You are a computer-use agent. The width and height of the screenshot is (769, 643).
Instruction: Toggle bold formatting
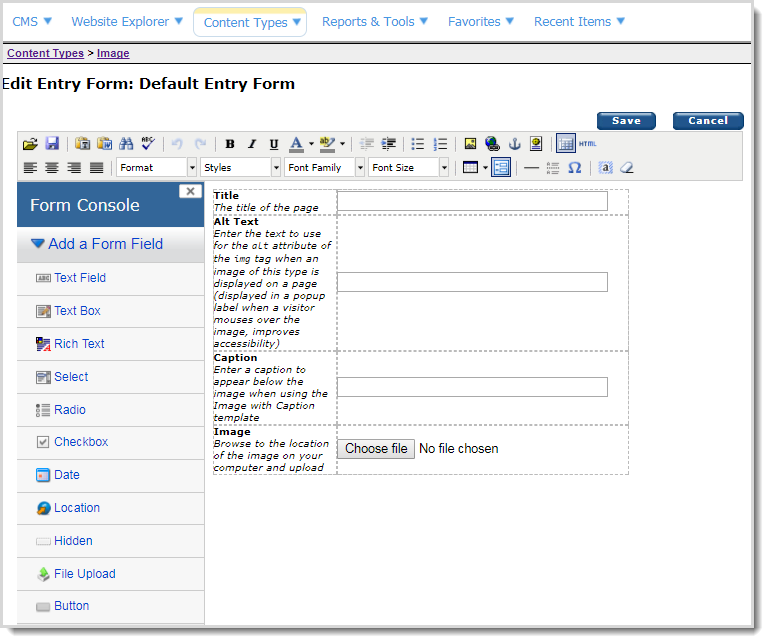tap(230, 145)
